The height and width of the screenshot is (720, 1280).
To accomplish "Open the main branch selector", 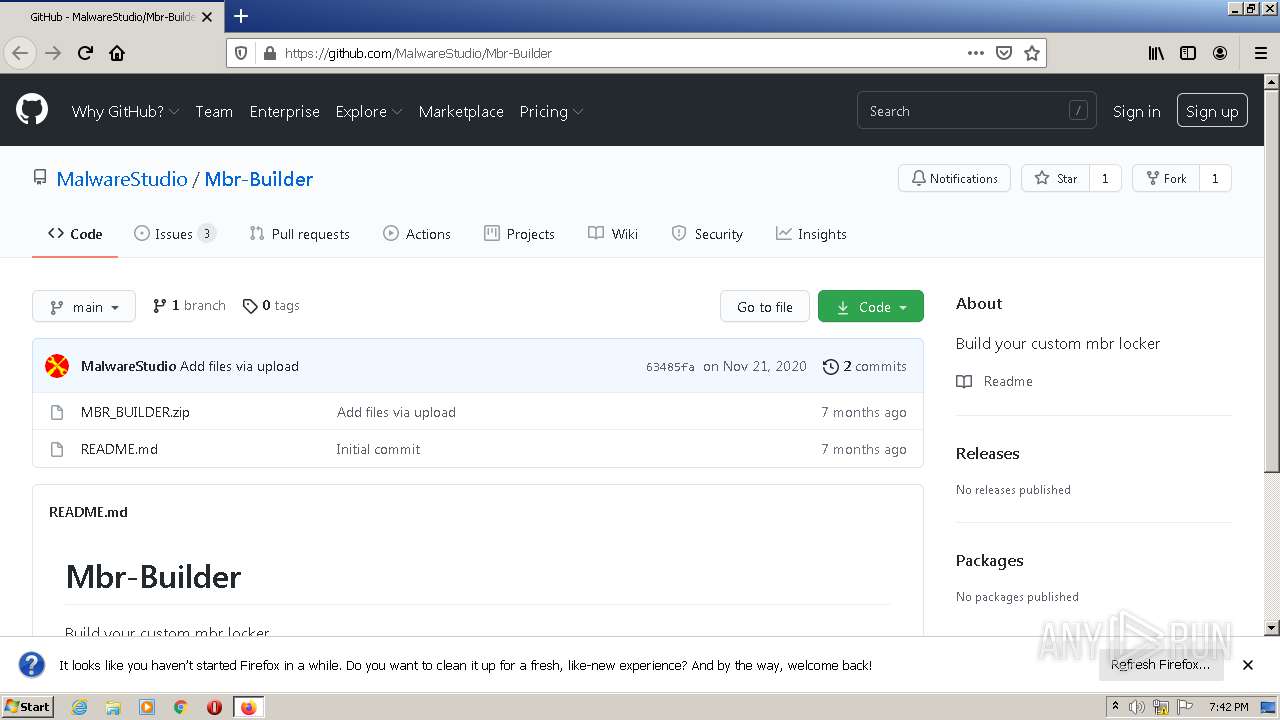I will click(84, 306).
